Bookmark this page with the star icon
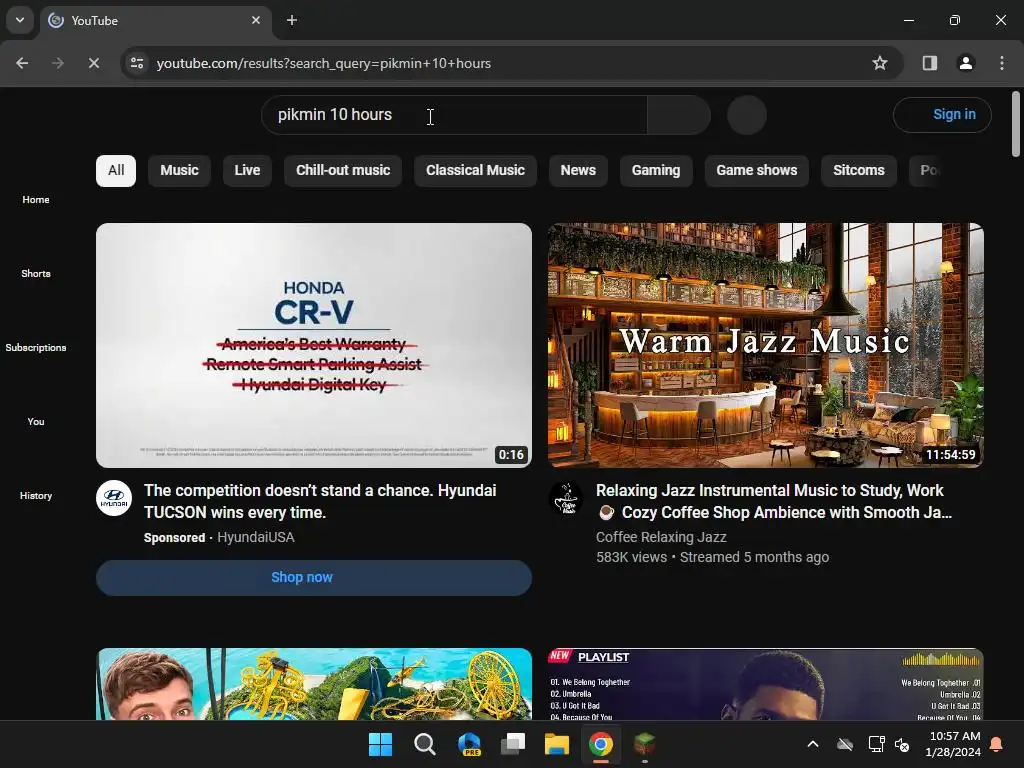1024x768 pixels. 880,63
